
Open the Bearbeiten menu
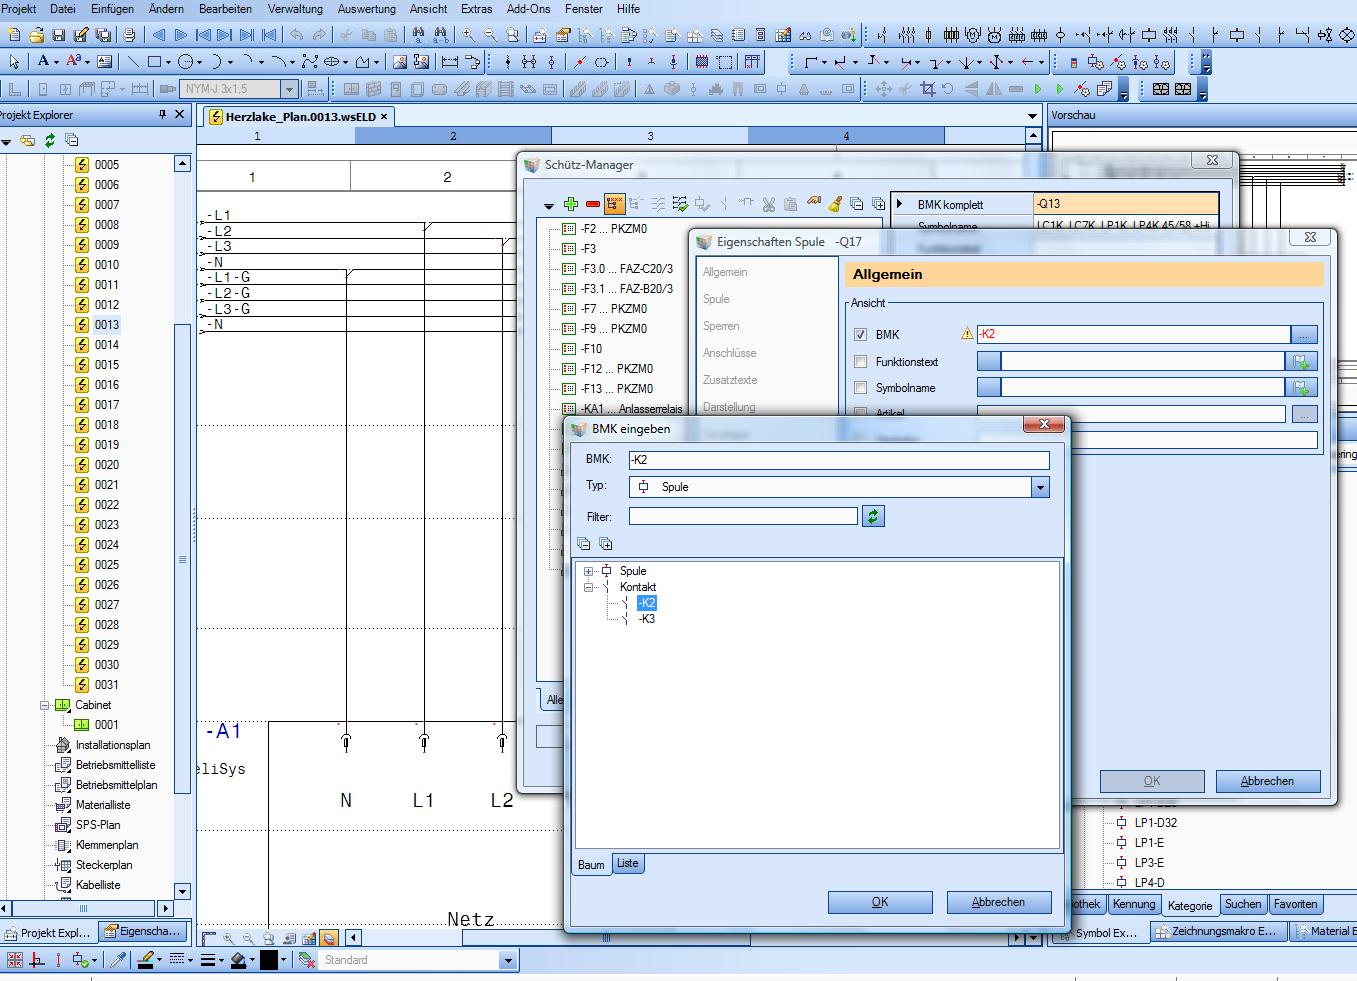point(225,9)
